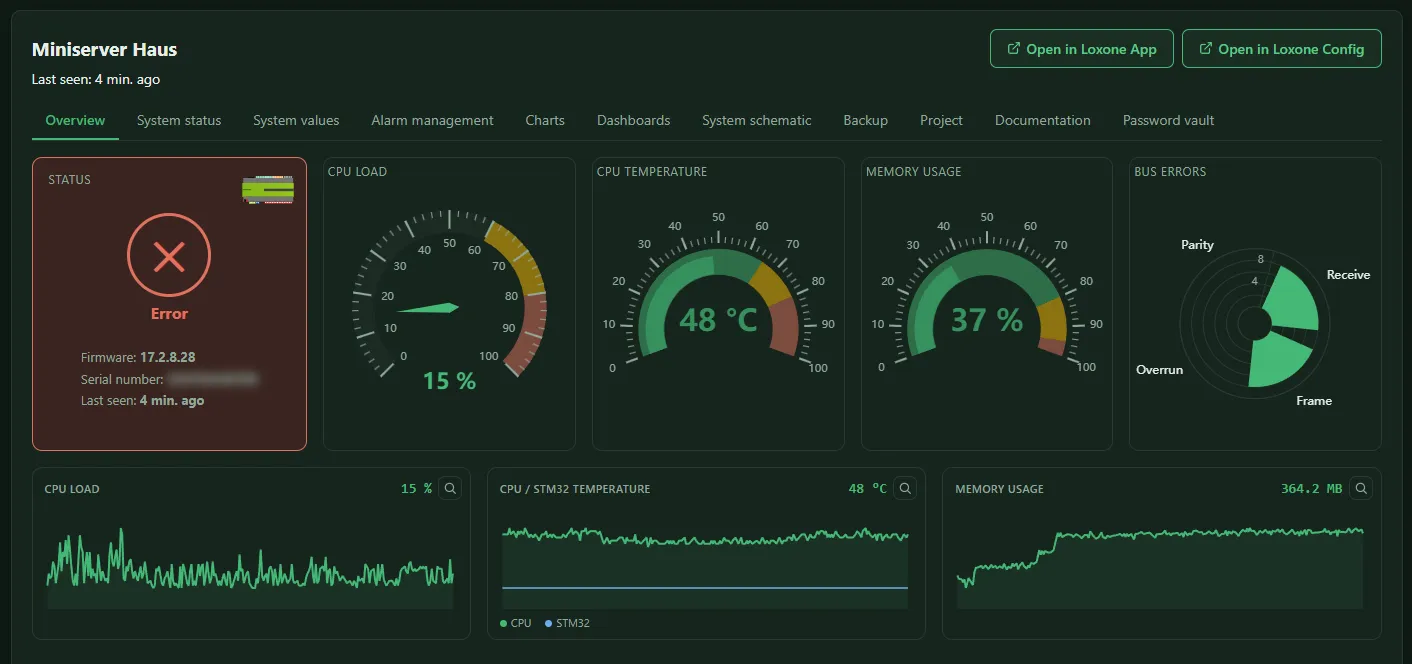Viewport: 1412px width, 664px height.
Task: Switch to the System status tab
Action: (179, 120)
